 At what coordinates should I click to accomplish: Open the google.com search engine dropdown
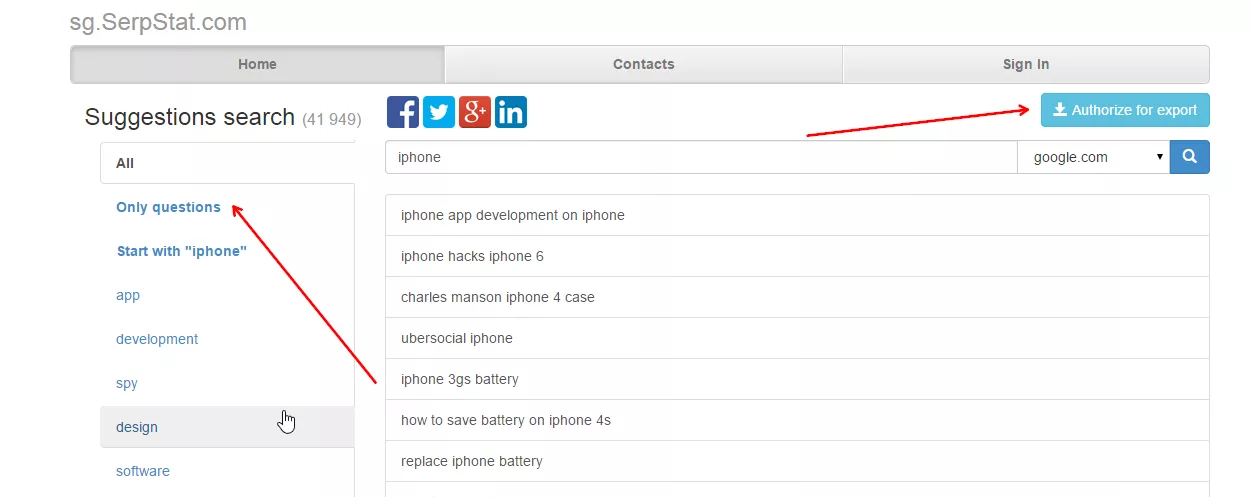1094,157
